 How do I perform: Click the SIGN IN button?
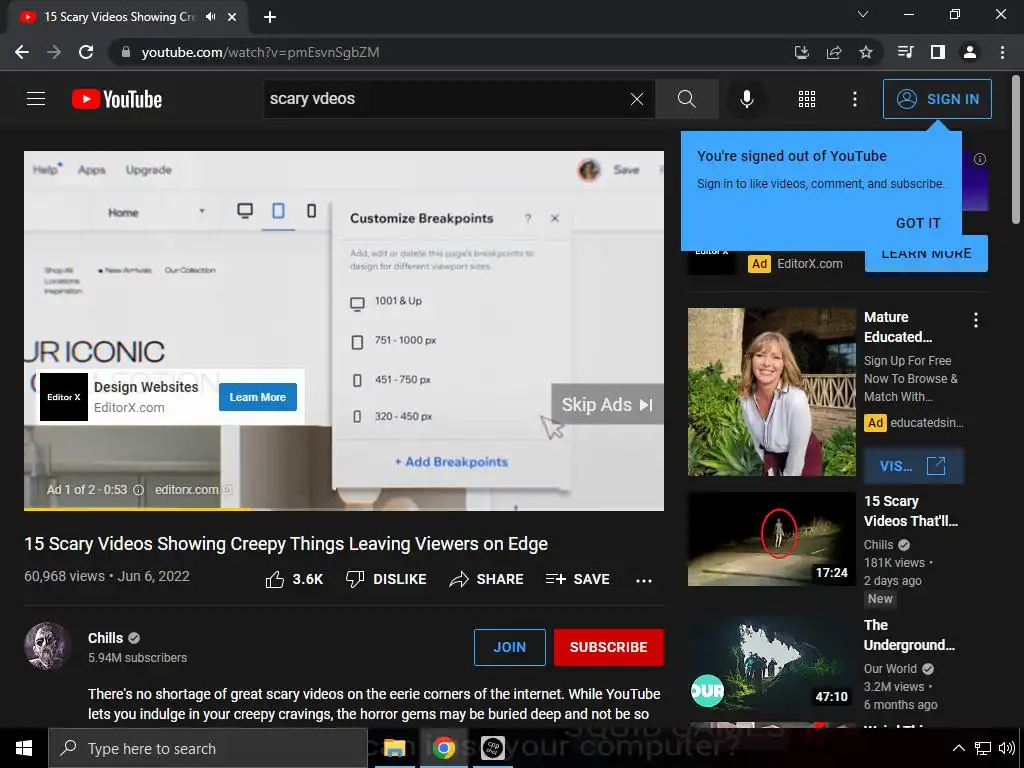[937, 99]
